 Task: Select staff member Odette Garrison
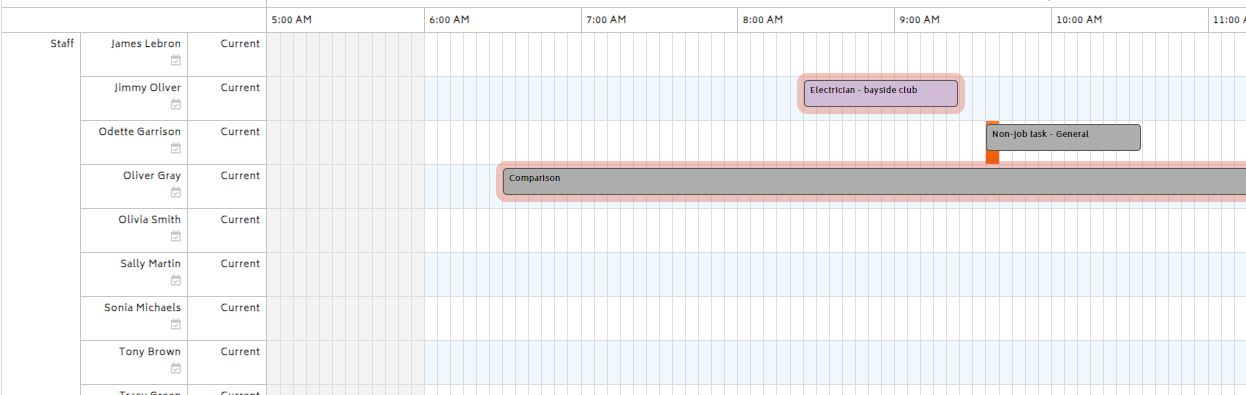(140, 132)
